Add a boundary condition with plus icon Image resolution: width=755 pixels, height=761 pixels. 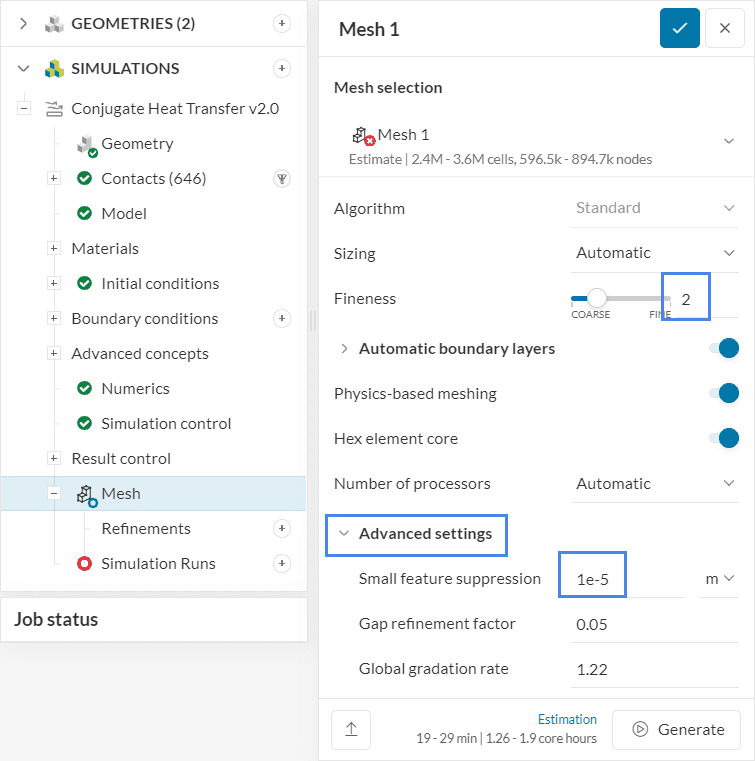[x=282, y=319]
